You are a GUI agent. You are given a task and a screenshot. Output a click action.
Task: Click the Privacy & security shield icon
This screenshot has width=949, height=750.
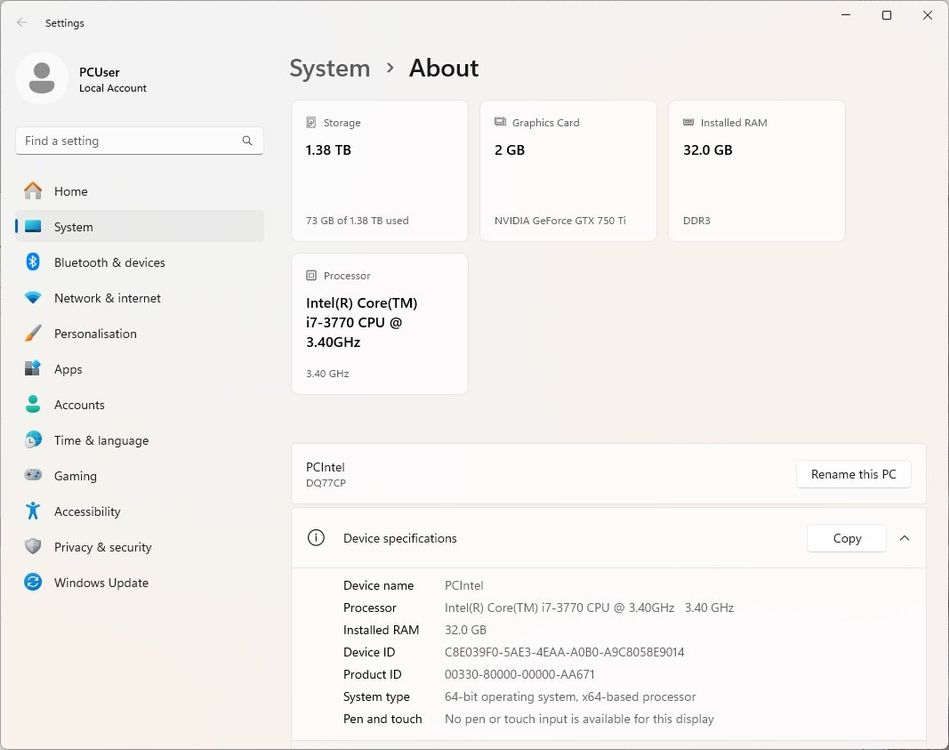coord(33,547)
